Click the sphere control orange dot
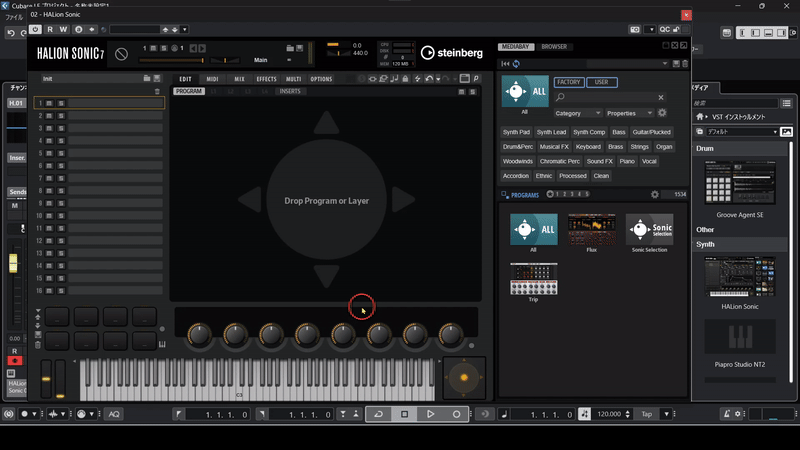Screen dimensions: 800x450 coord(464,378)
